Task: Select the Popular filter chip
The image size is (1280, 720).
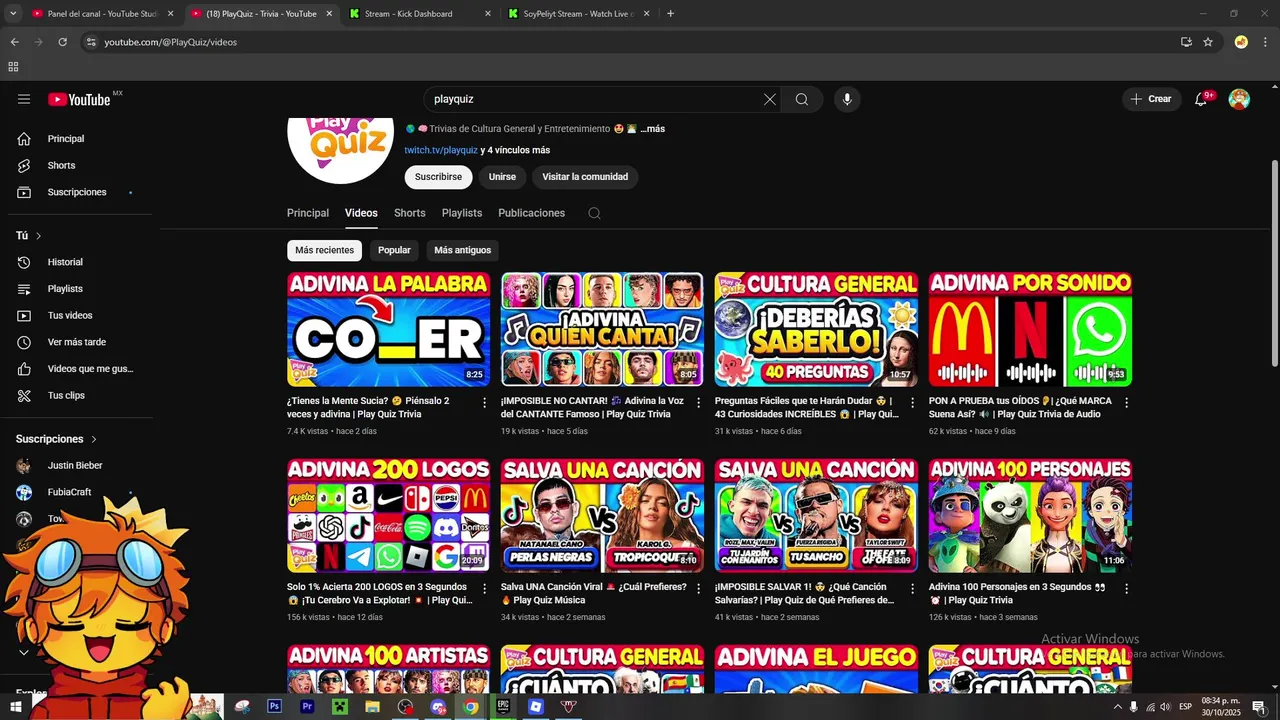Action: click(x=394, y=250)
